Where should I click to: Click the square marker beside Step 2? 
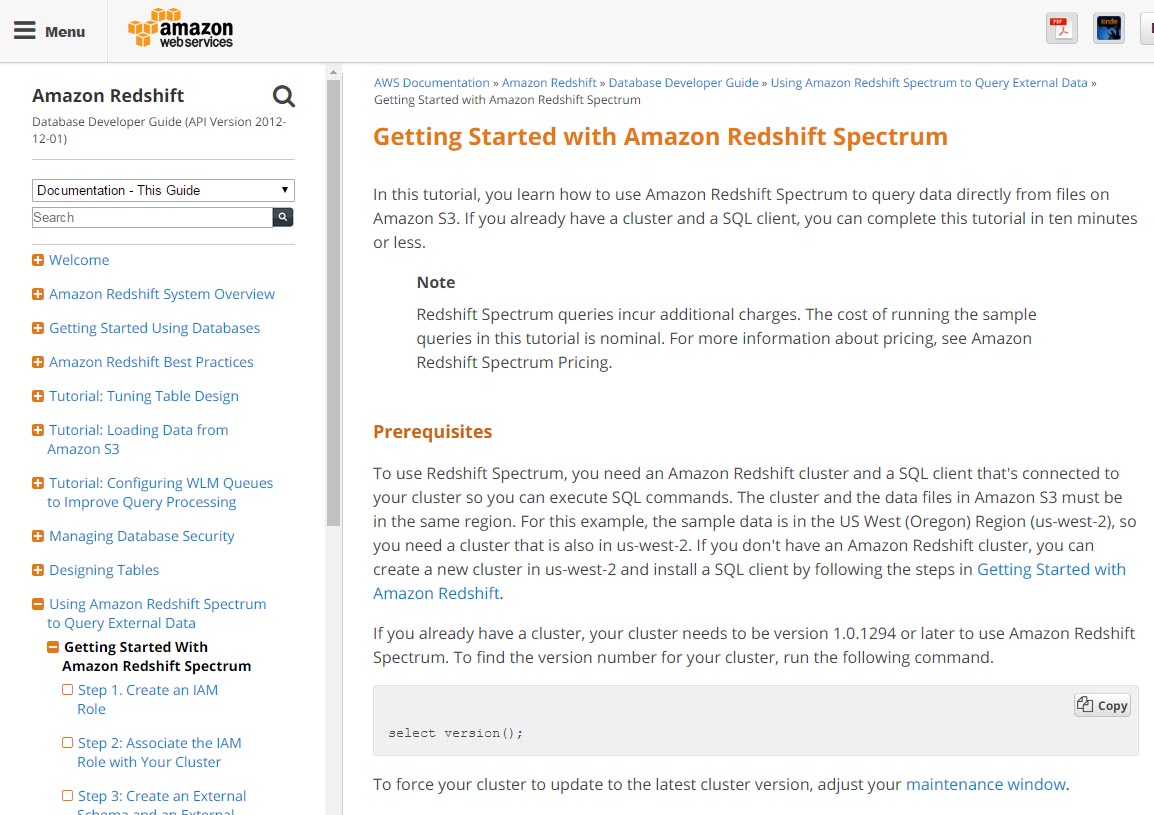[x=67, y=743]
